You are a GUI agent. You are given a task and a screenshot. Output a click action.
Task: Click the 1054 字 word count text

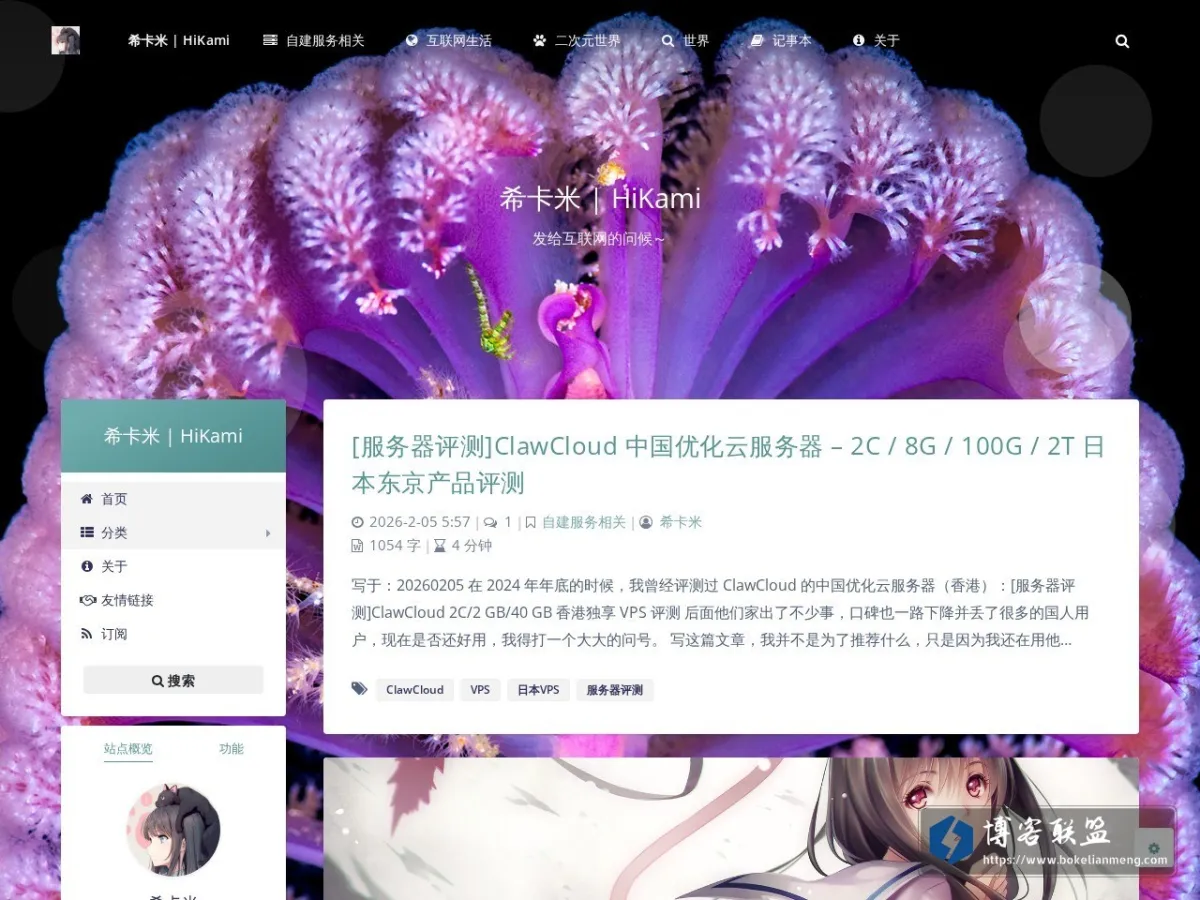(395, 546)
